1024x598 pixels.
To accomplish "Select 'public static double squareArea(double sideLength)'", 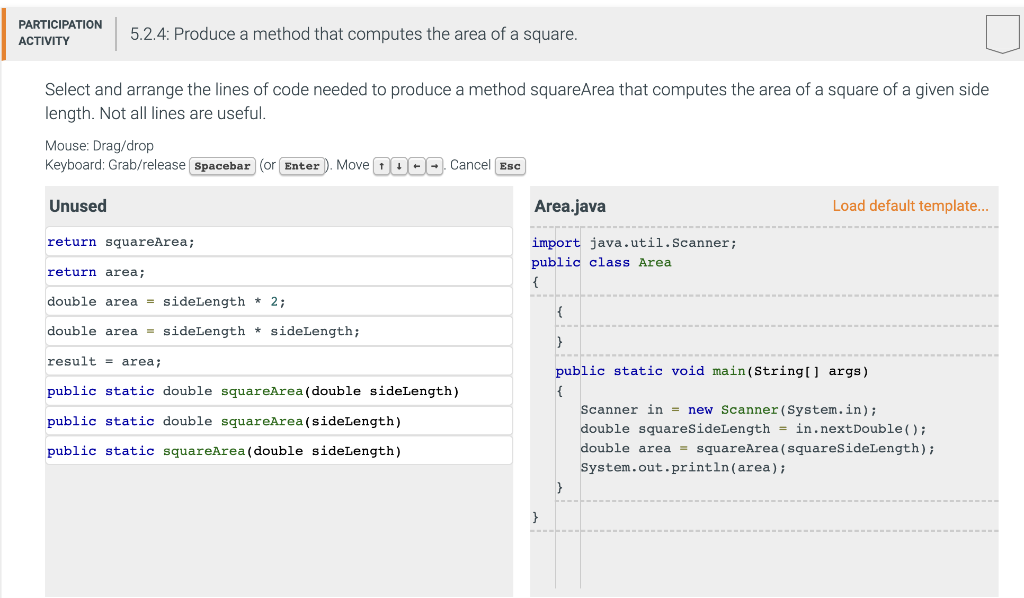I will pos(277,391).
